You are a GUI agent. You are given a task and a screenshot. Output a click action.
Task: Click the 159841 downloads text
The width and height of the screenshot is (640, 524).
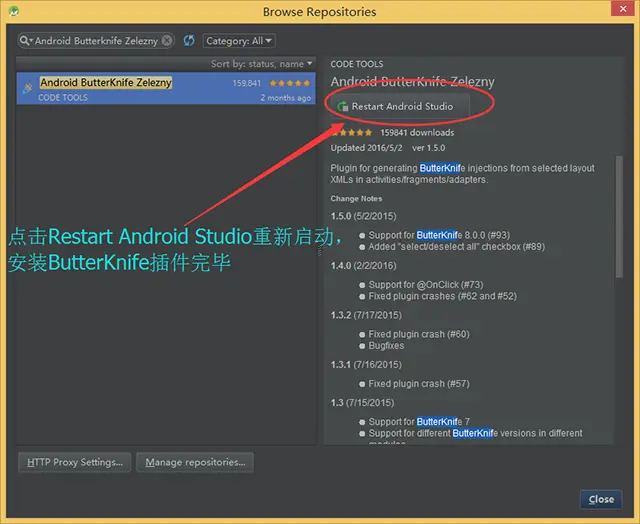point(417,133)
